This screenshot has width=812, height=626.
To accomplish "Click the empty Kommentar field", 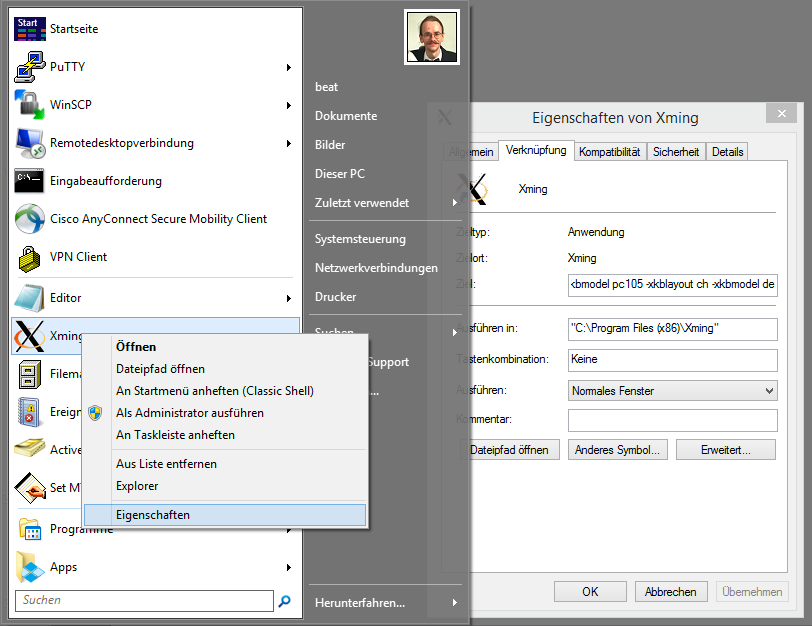I will click(x=673, y=420).
